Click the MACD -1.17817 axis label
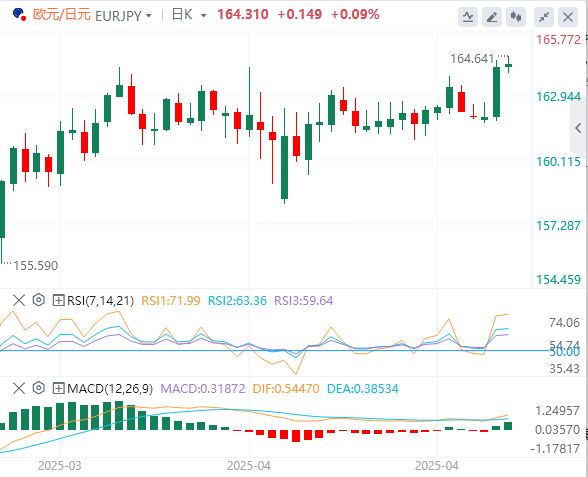The height and width of the screenshot is (477, 588). [555, 448]
